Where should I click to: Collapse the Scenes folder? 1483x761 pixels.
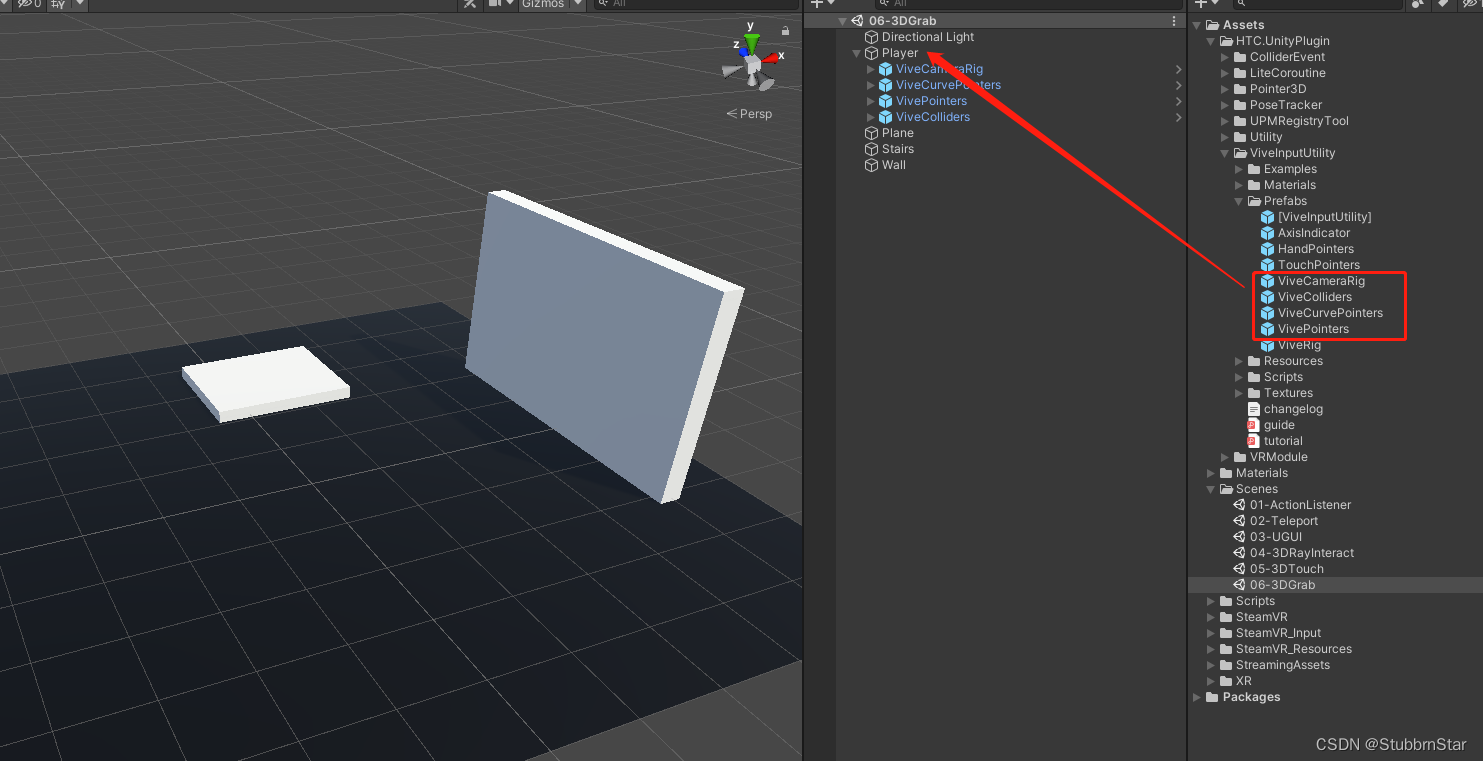(x=1211, y=489)
